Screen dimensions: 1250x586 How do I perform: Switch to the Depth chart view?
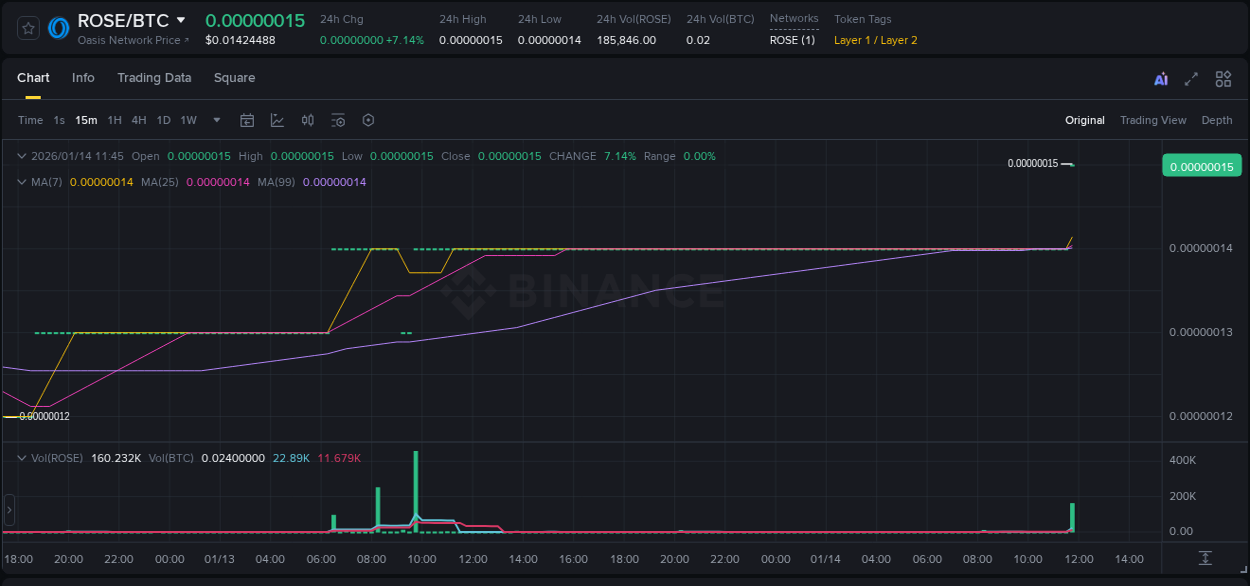point(1217,120)
